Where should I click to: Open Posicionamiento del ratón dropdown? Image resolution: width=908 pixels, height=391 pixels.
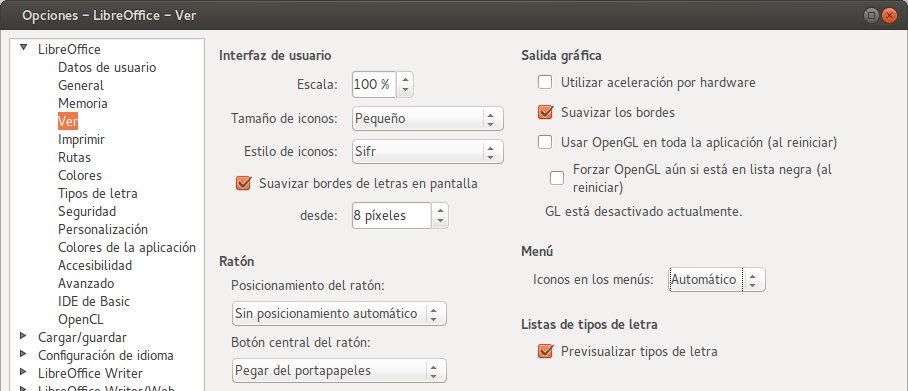[339, 313]
